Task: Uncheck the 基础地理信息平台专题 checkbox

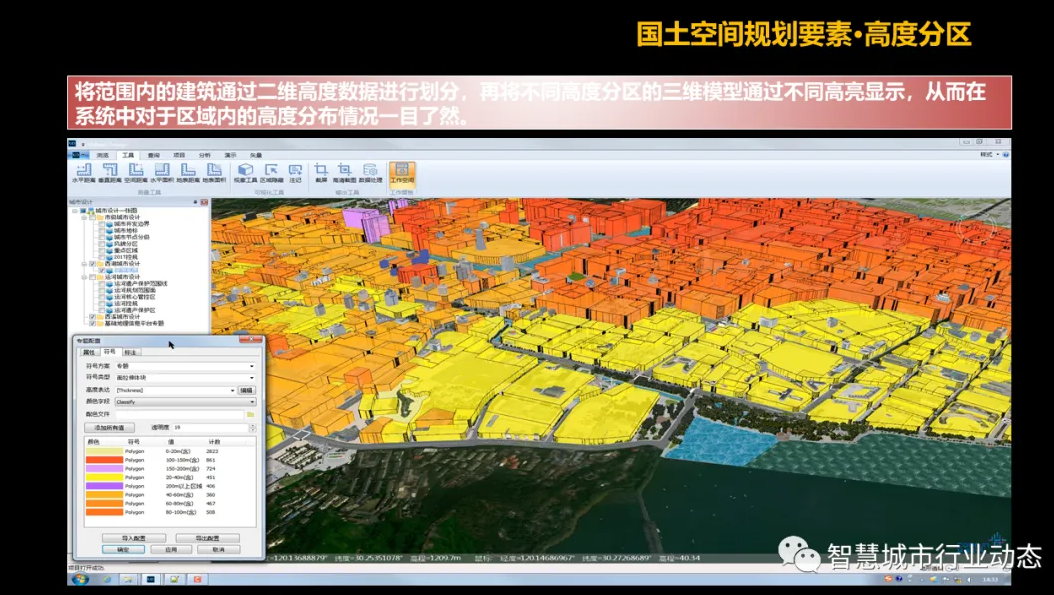Action: pos(92,323)
